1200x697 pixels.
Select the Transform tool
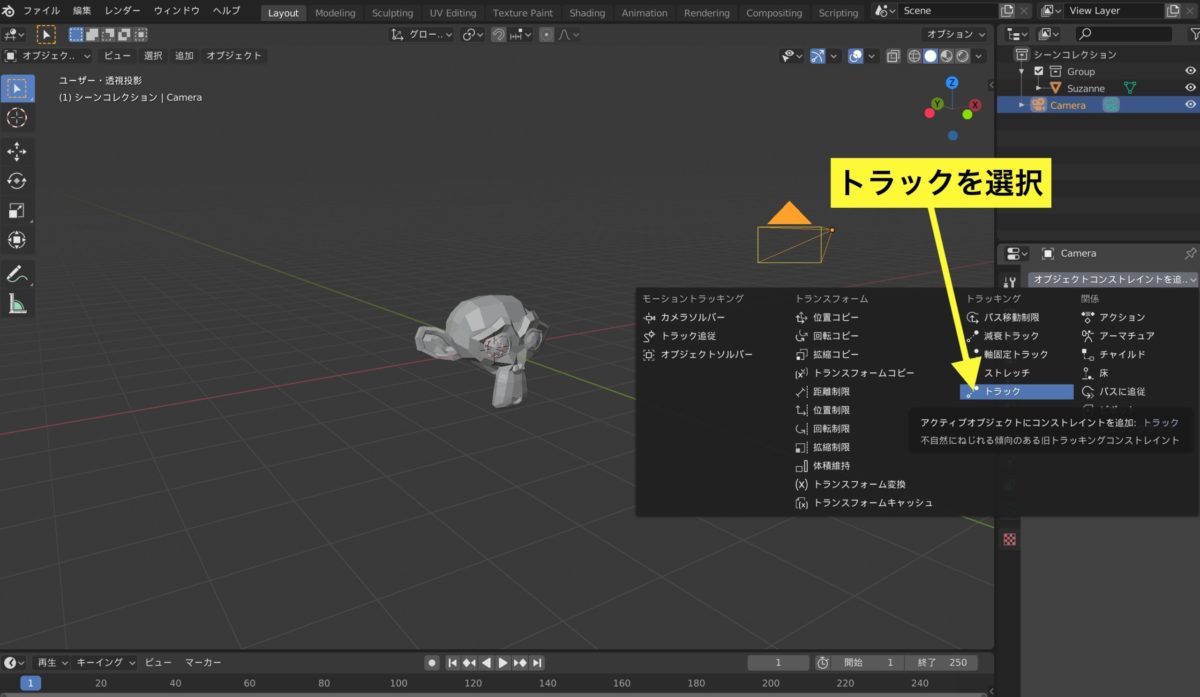point(17,240)
